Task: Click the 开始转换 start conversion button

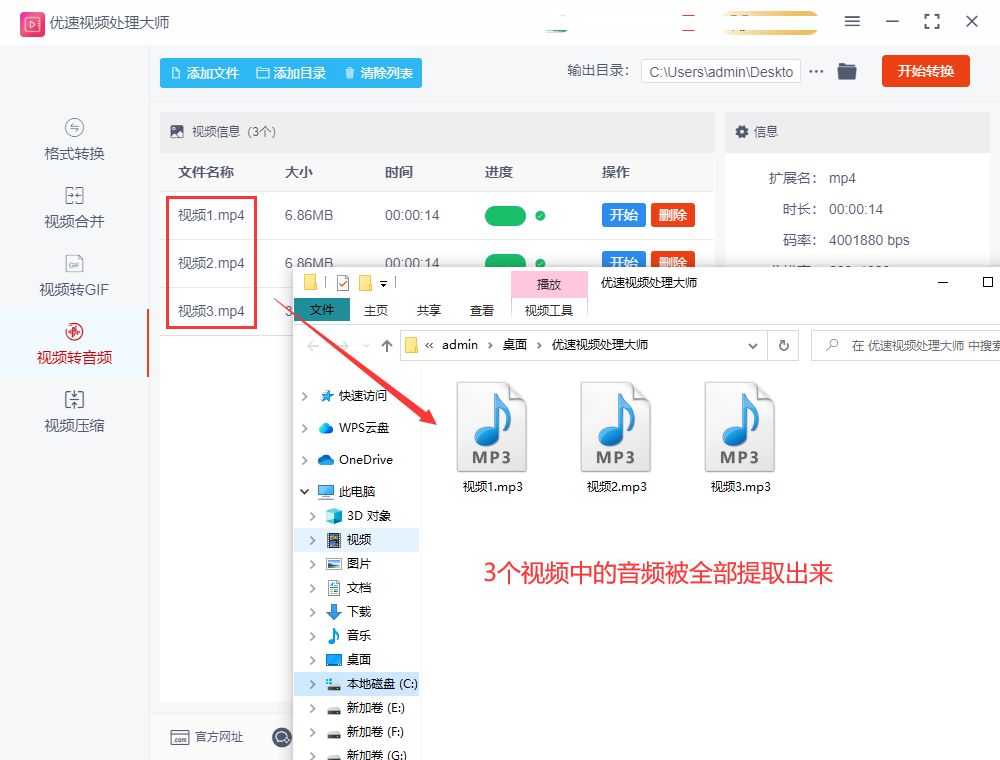Action: coord(925,71)
